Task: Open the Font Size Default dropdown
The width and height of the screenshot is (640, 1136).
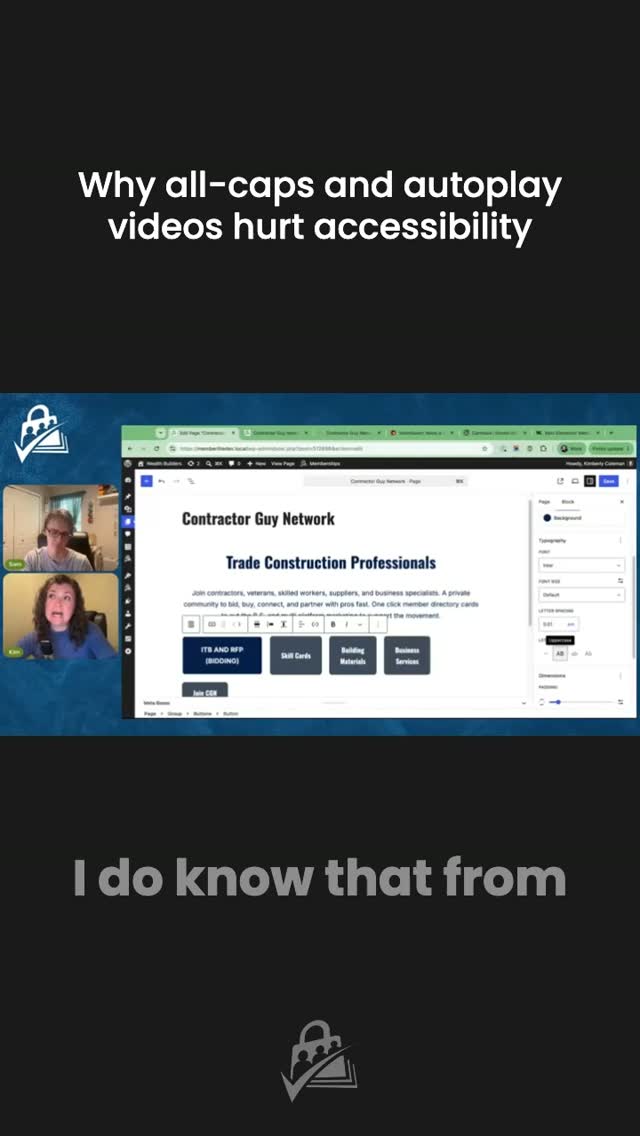Action: point(581,595)
